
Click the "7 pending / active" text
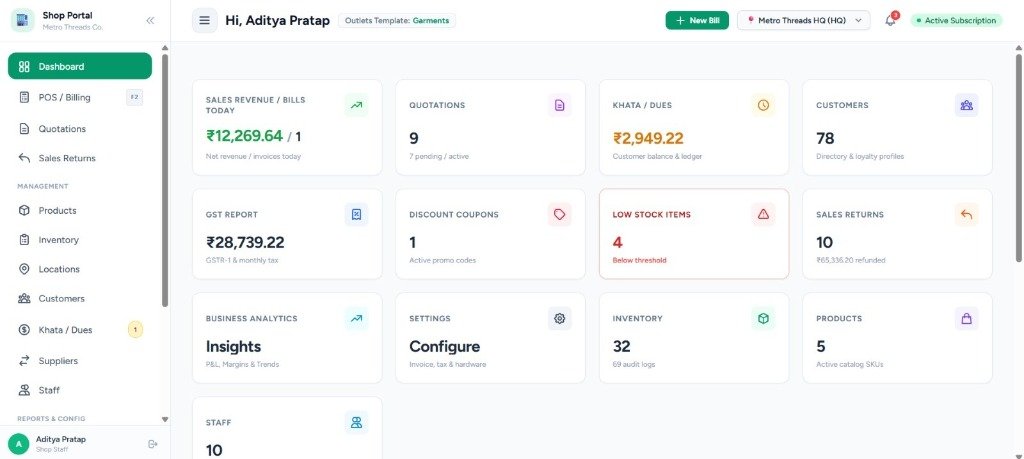[439, 157]
